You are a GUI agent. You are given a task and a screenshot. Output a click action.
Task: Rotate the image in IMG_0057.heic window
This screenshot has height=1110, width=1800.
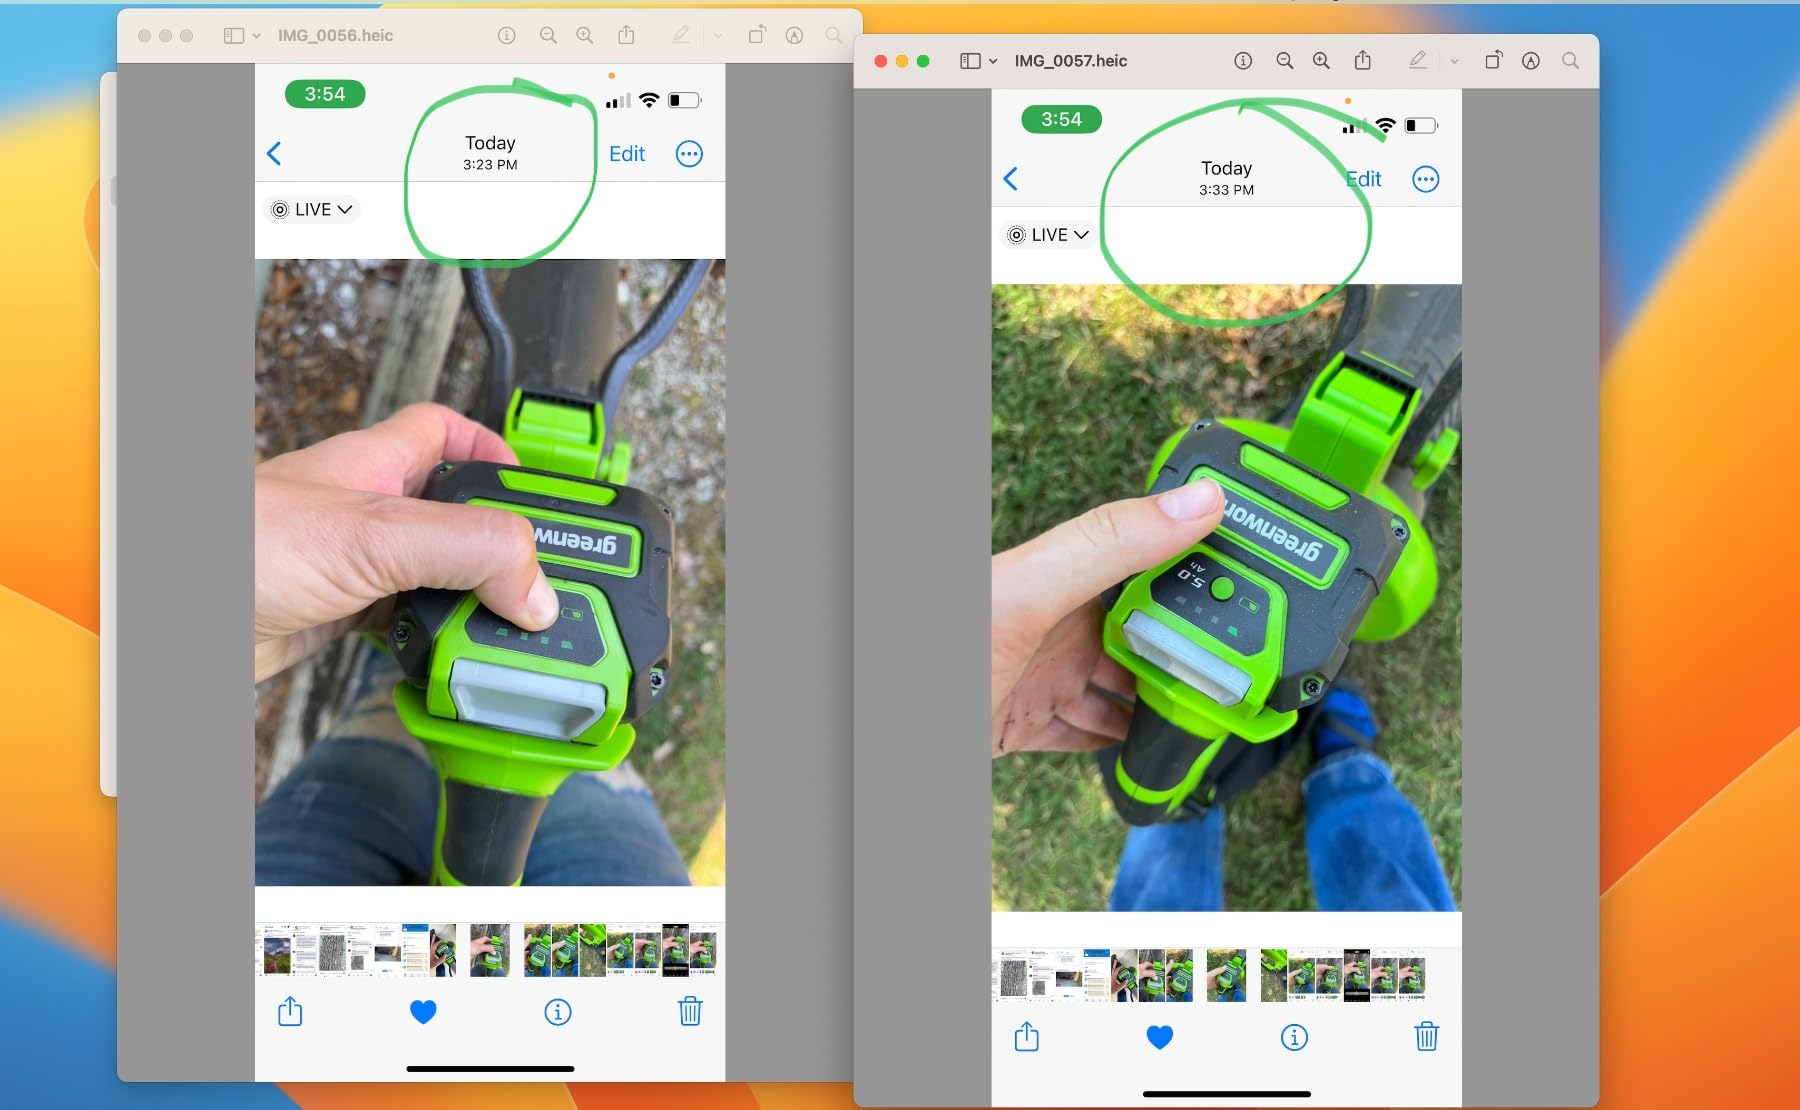pyautogui.click(x=1493, y=60)
